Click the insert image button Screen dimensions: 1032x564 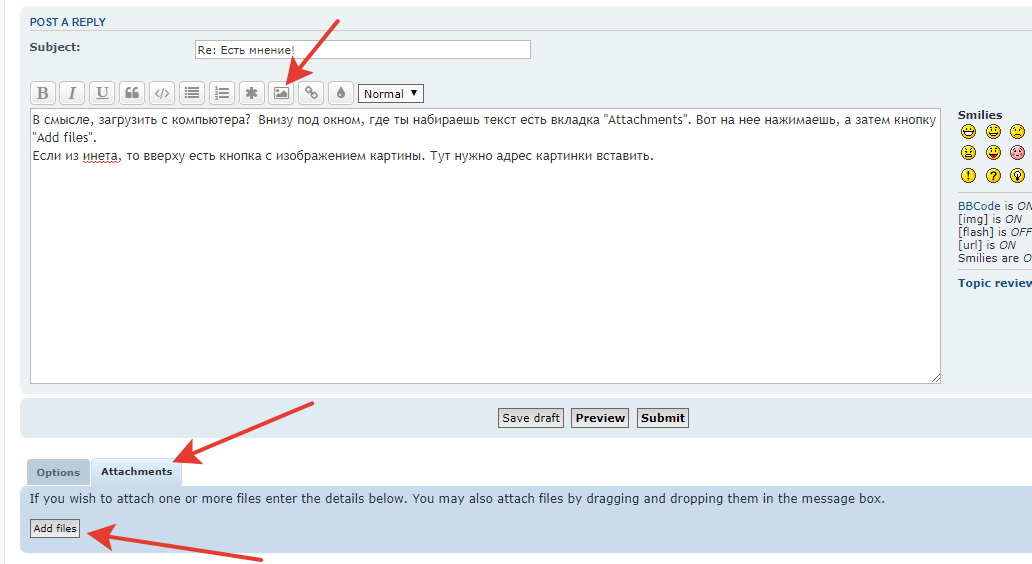pyautogui.click(x=282, y=93)
